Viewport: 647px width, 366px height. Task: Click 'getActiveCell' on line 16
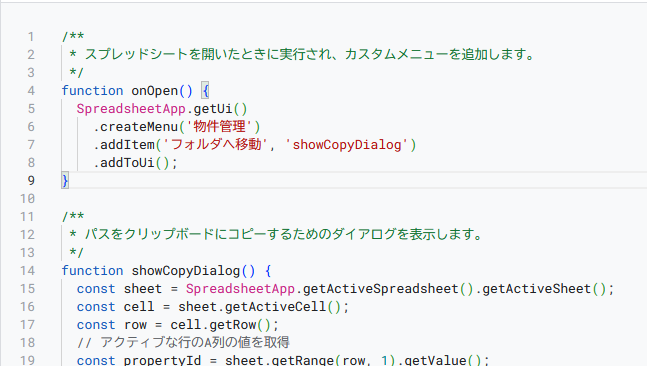point(275,307)
